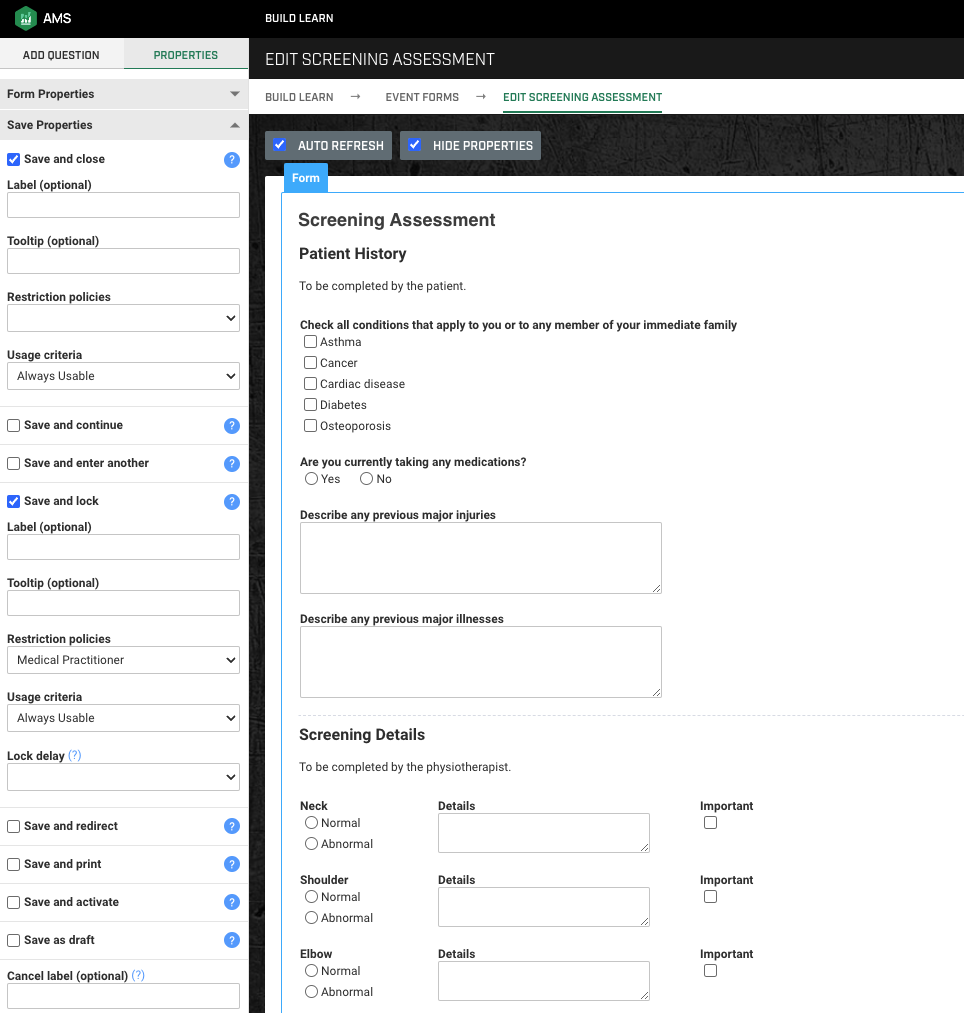The image size is (964, 1013).
Task: Click the Describe previous major injuries textbox
Action: point(481,558)
